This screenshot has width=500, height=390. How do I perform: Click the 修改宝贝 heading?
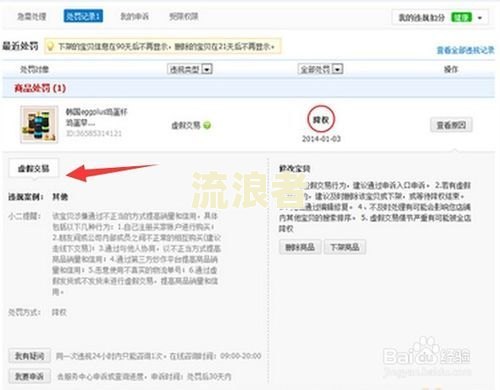pyautogui.click(x=295, y=169)
